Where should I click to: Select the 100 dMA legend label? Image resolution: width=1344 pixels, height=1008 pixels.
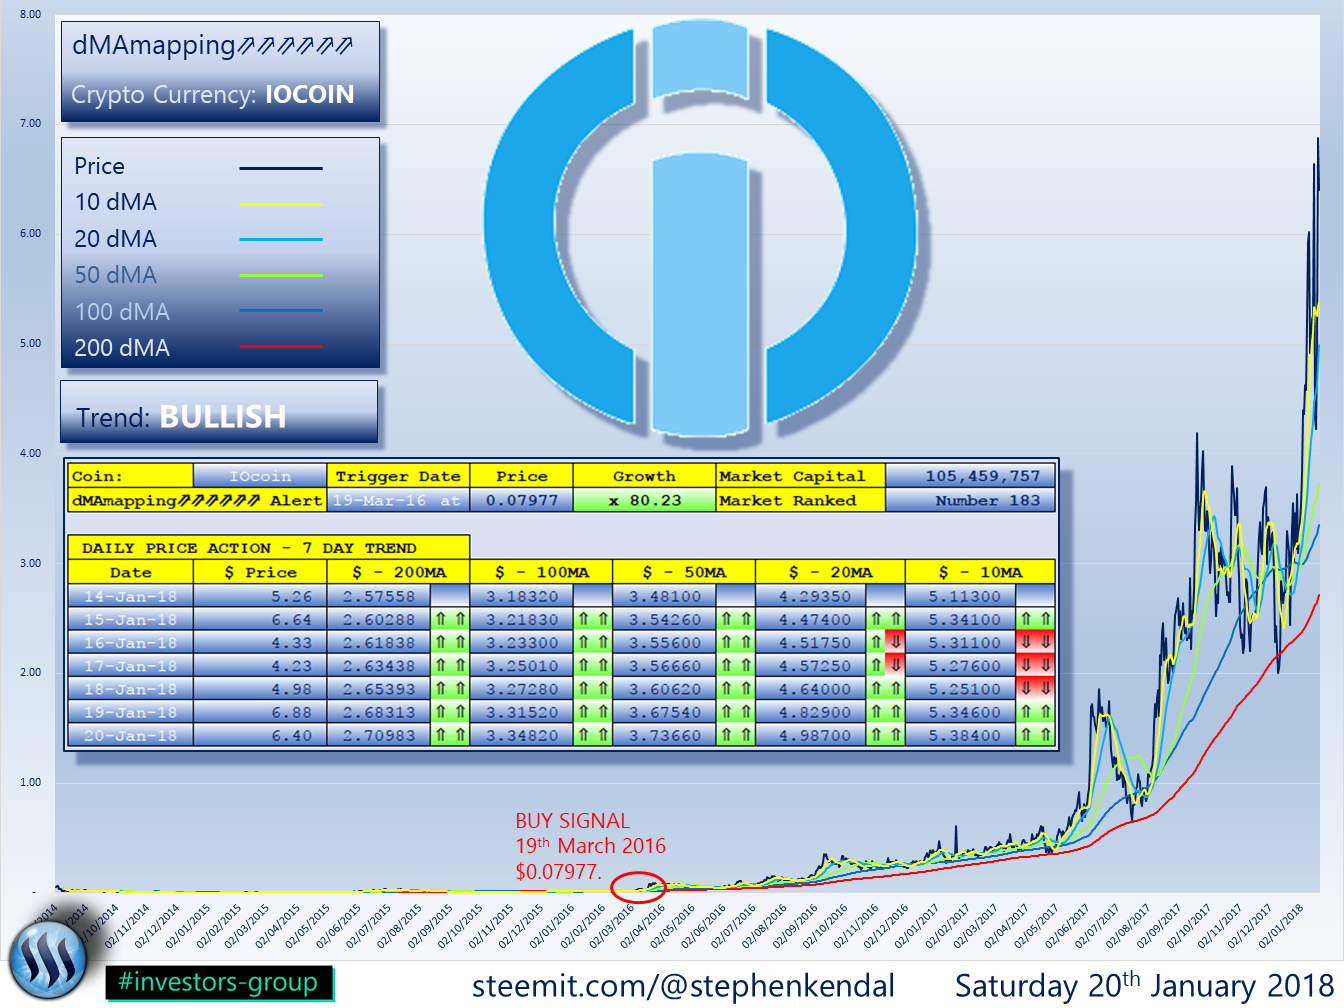[x=122, y=312]
